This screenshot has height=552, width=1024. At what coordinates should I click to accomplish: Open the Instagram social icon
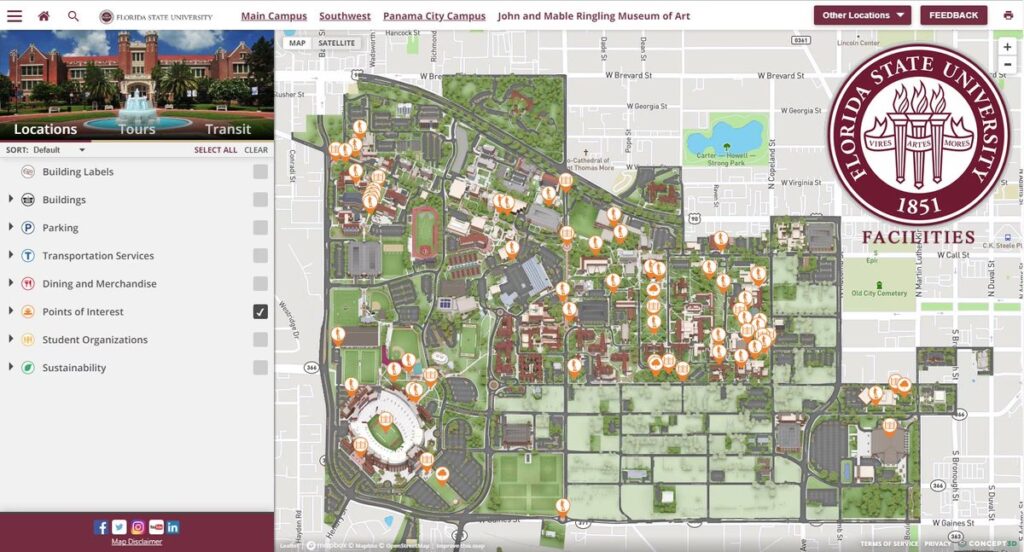[x=137, y=527]
